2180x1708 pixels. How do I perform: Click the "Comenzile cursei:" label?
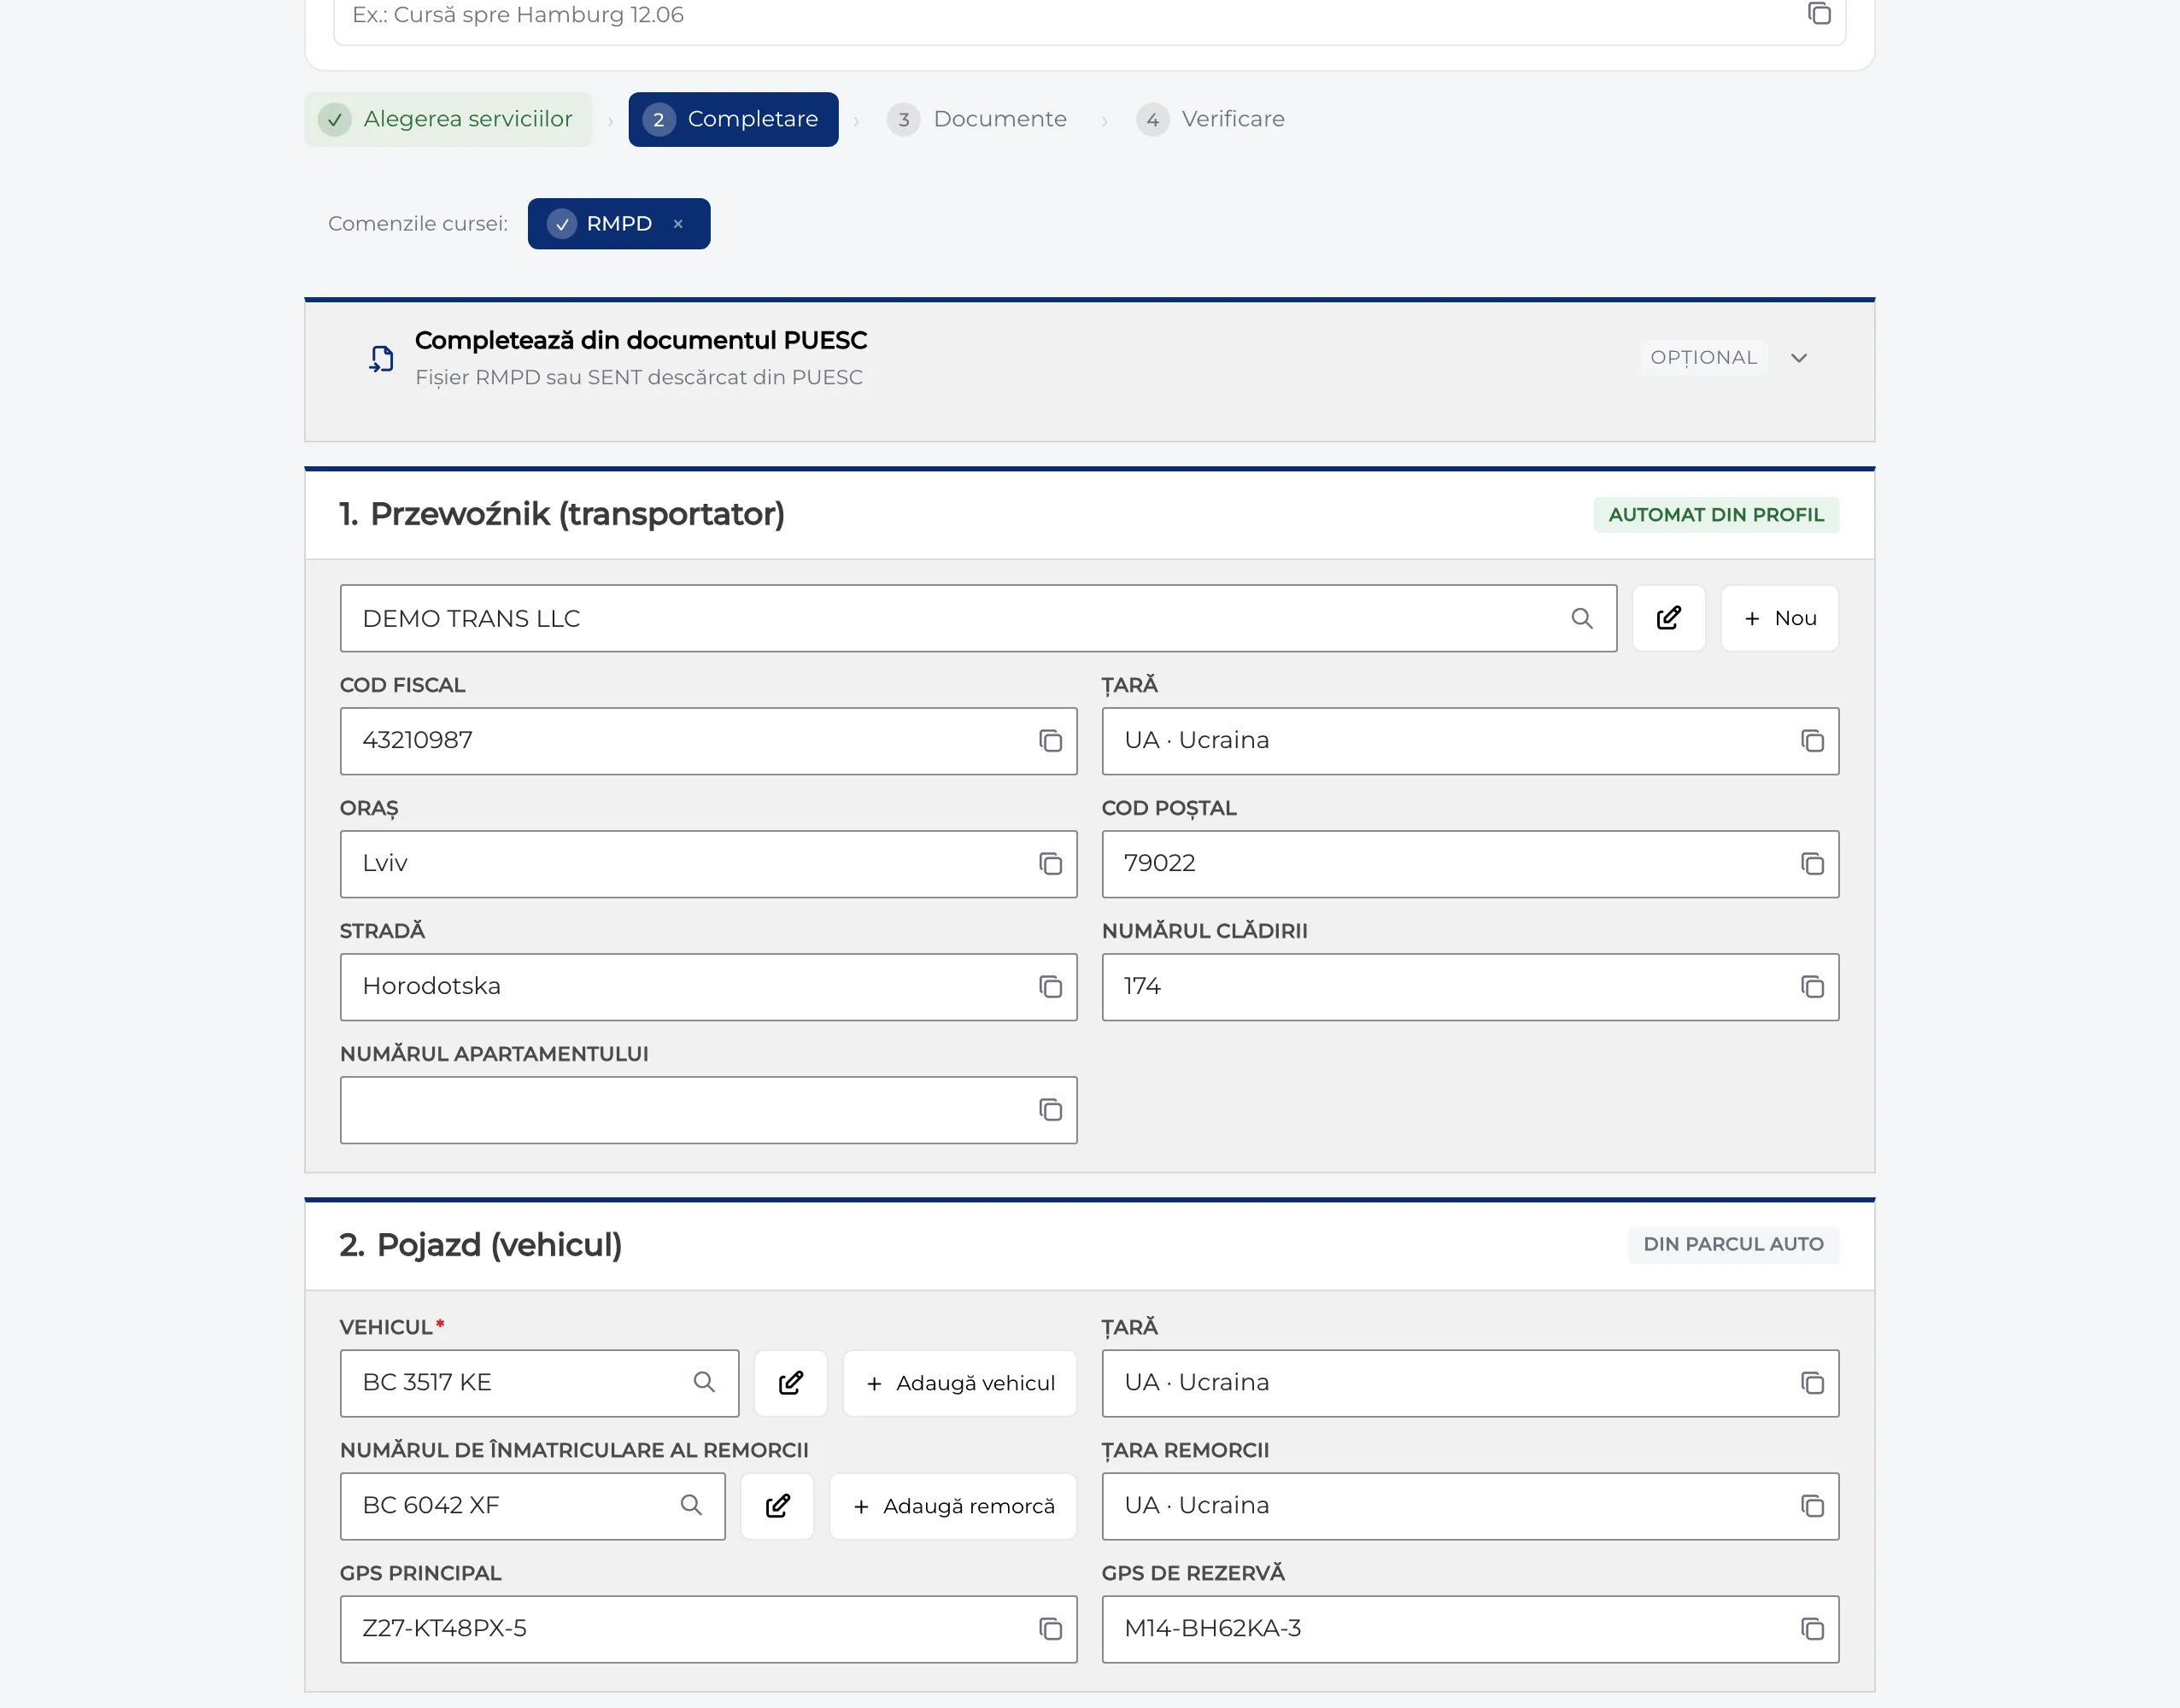click(418, 224)
